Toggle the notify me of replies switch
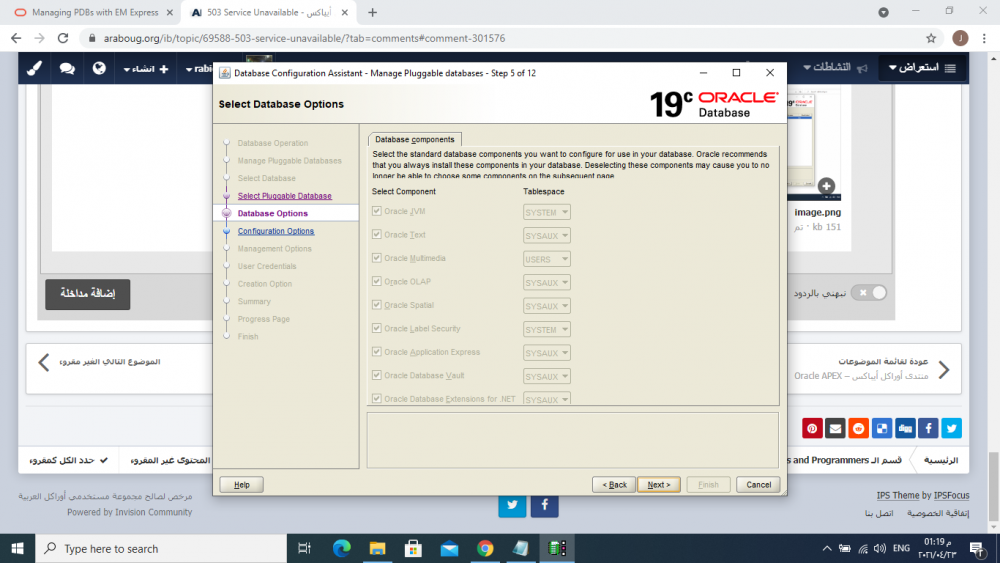Image resolution: width=1000 pixels, height=563 pixels. [870, 292]
